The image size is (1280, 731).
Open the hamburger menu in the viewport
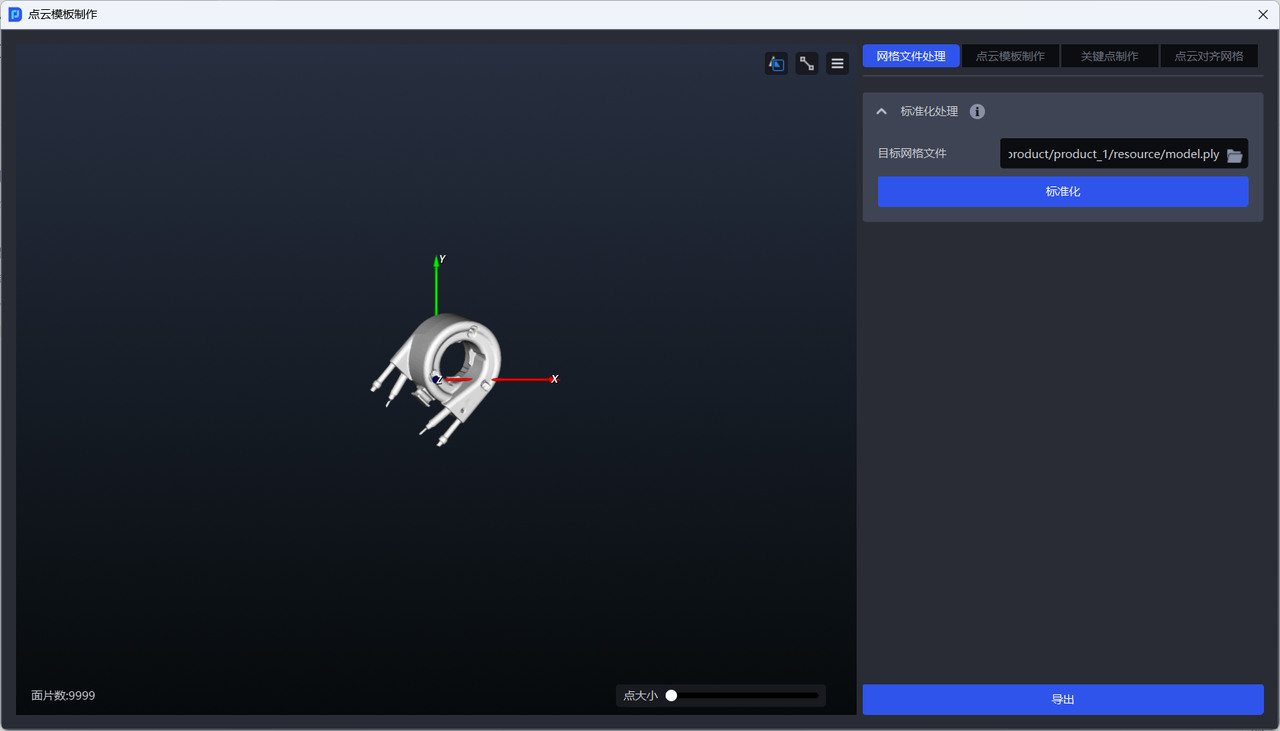point(838,64)
